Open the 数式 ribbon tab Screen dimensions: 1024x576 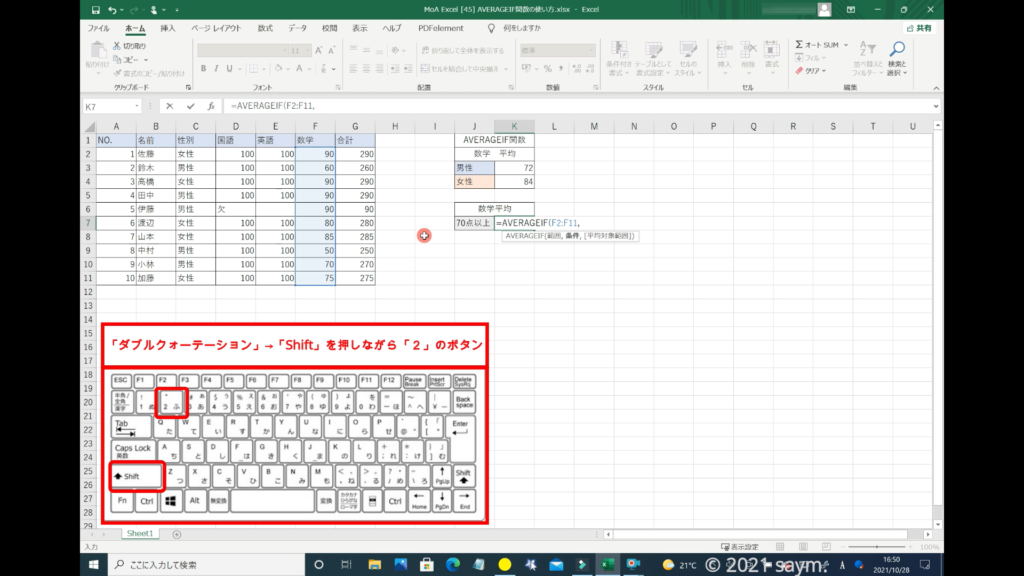coord(265,28)
